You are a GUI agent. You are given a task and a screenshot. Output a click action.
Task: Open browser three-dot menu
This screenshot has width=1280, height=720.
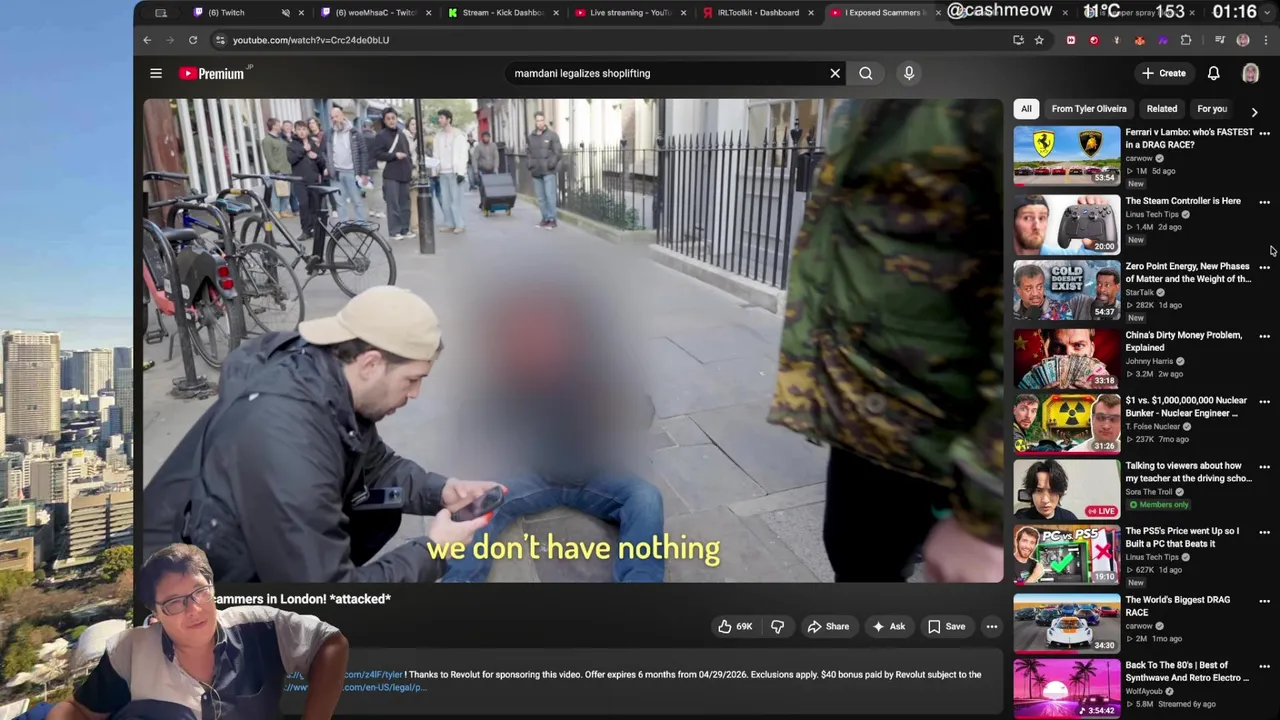point(1266,40)
